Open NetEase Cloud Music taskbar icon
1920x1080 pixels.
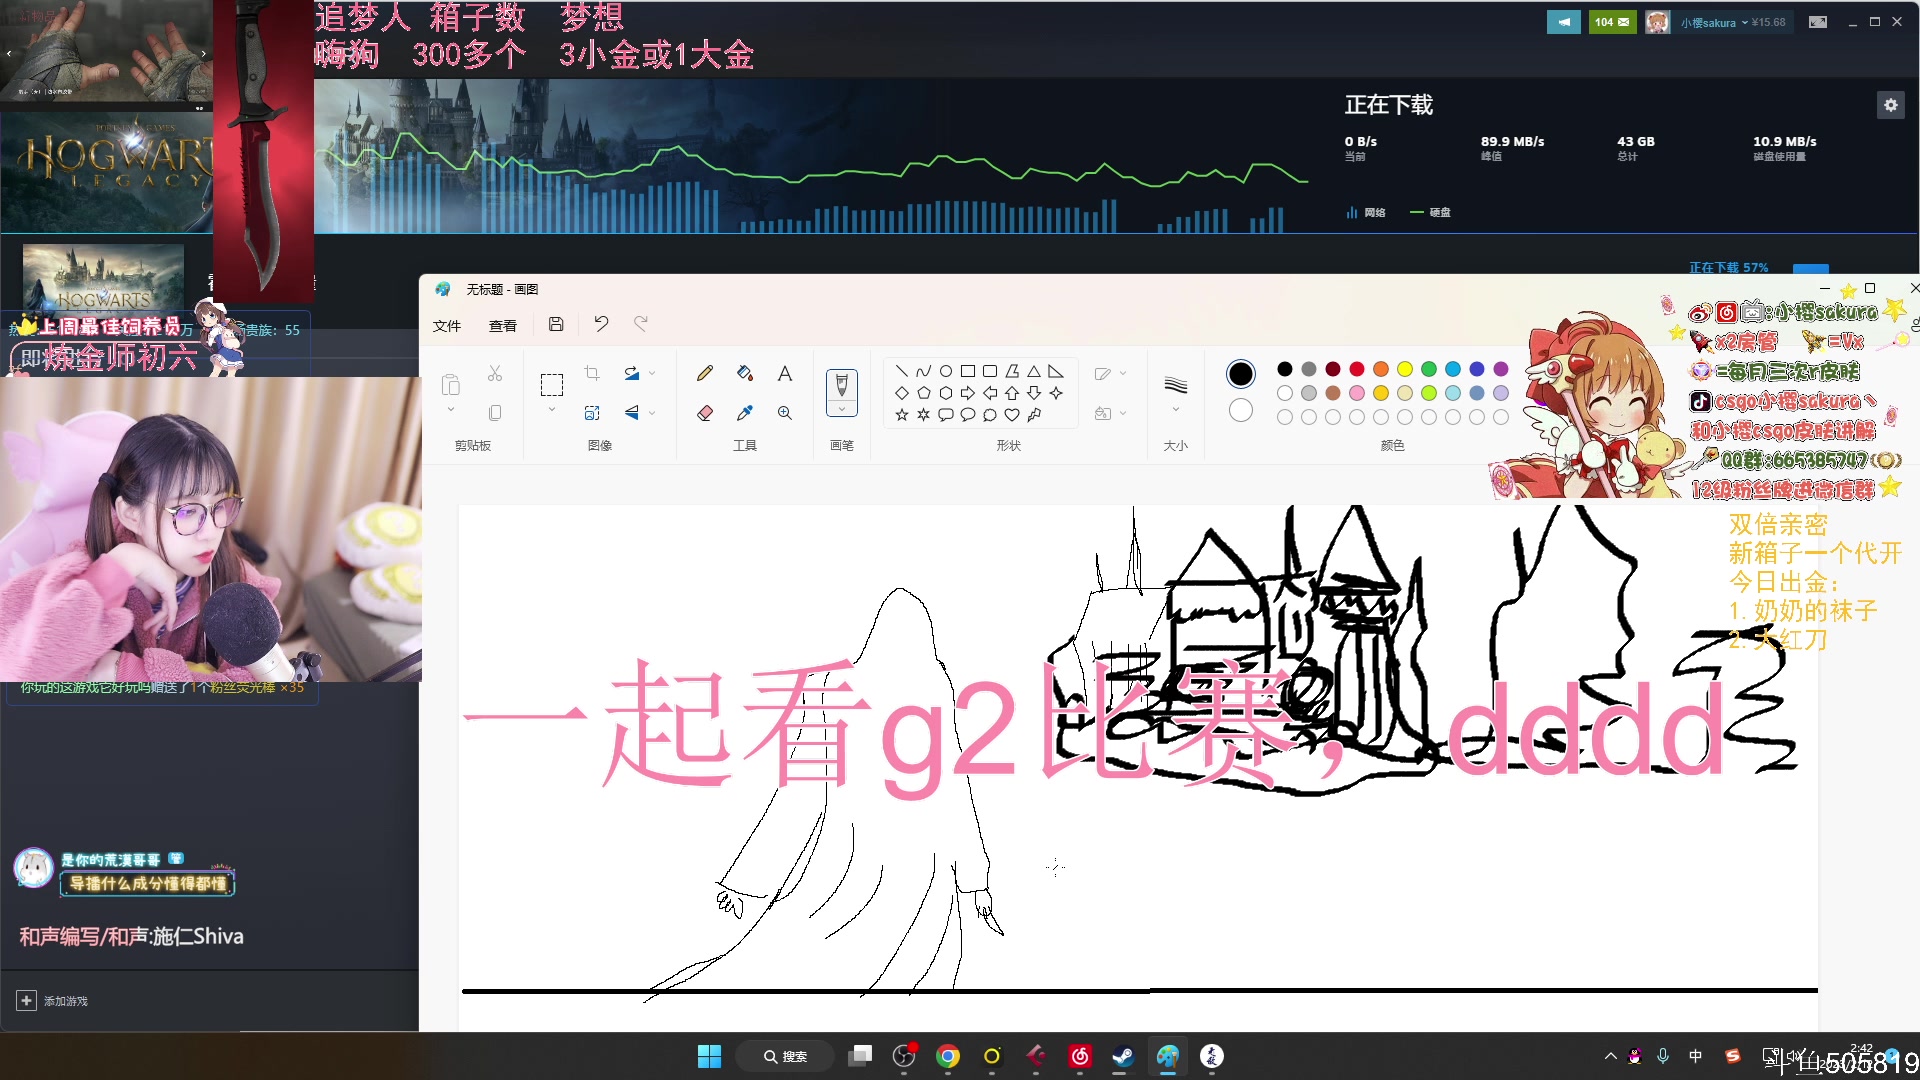click(1080, 1056)
